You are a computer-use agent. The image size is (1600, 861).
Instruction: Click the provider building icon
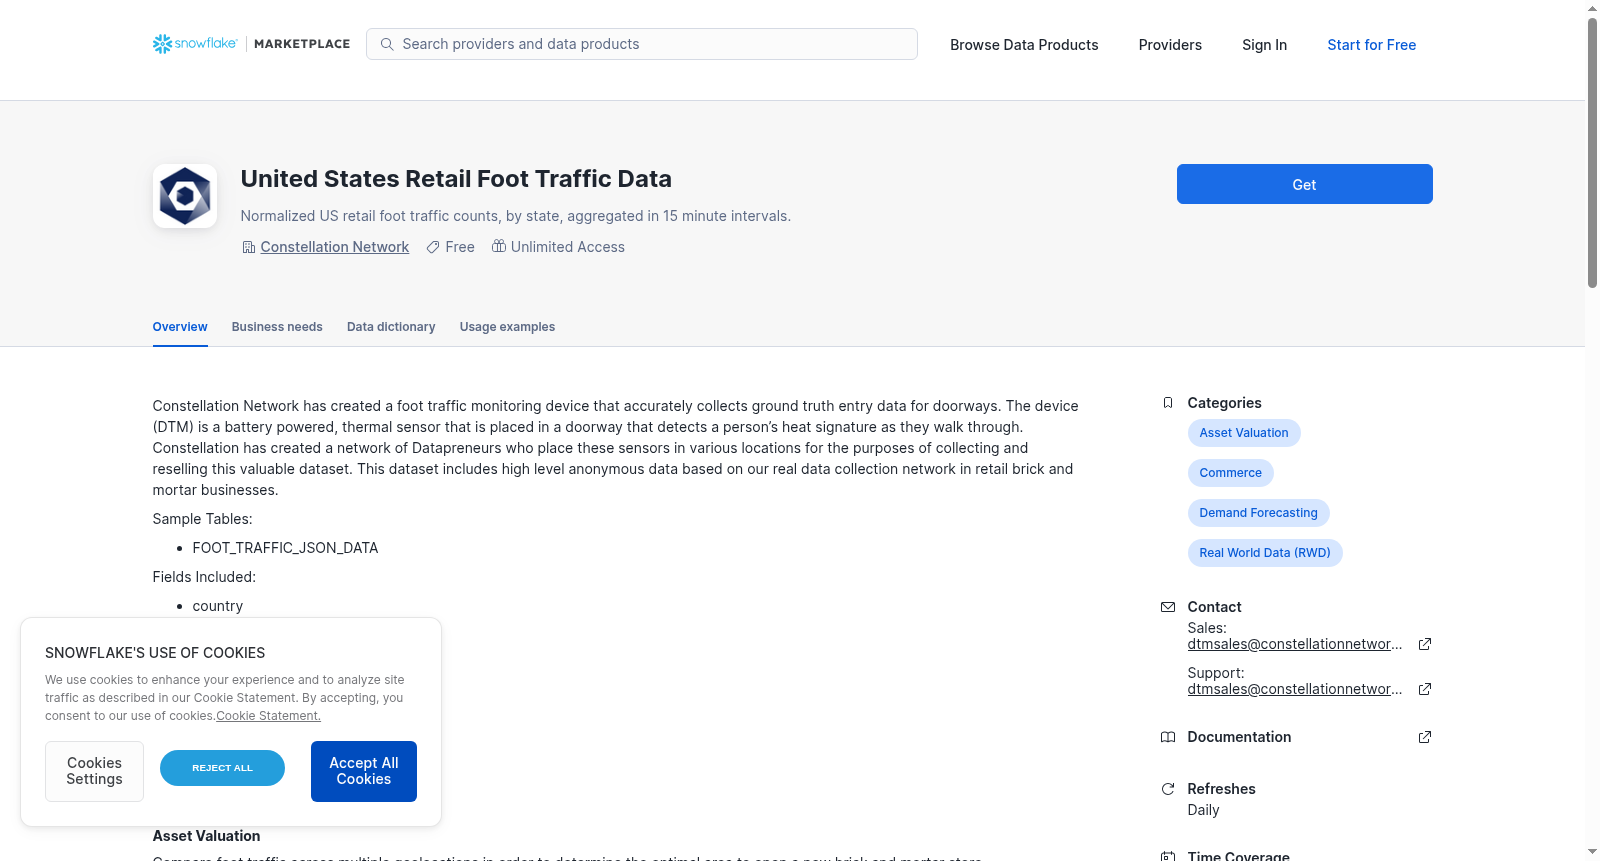click(249, 247)
